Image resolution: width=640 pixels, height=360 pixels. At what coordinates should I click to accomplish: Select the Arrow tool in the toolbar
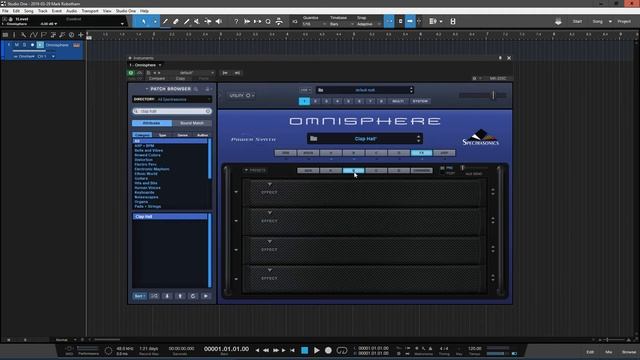point(143,21)
